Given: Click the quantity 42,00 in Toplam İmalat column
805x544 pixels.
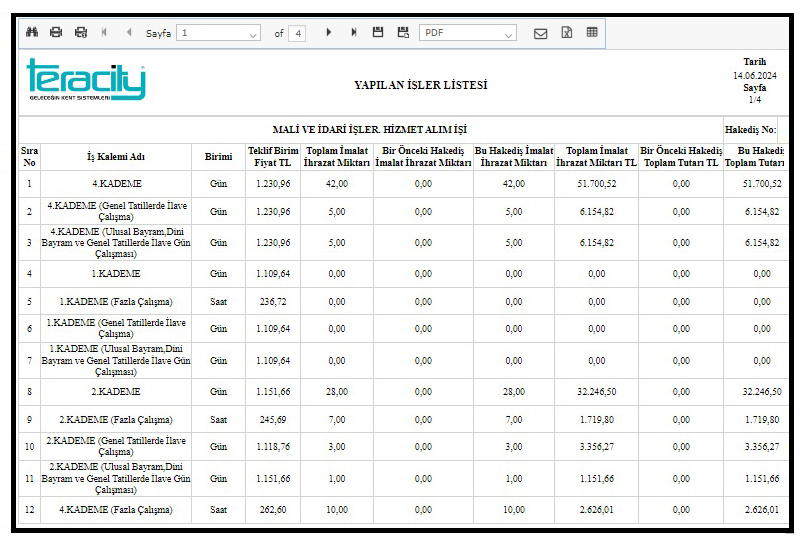Looking at the screenshot, I should [337, 184].
